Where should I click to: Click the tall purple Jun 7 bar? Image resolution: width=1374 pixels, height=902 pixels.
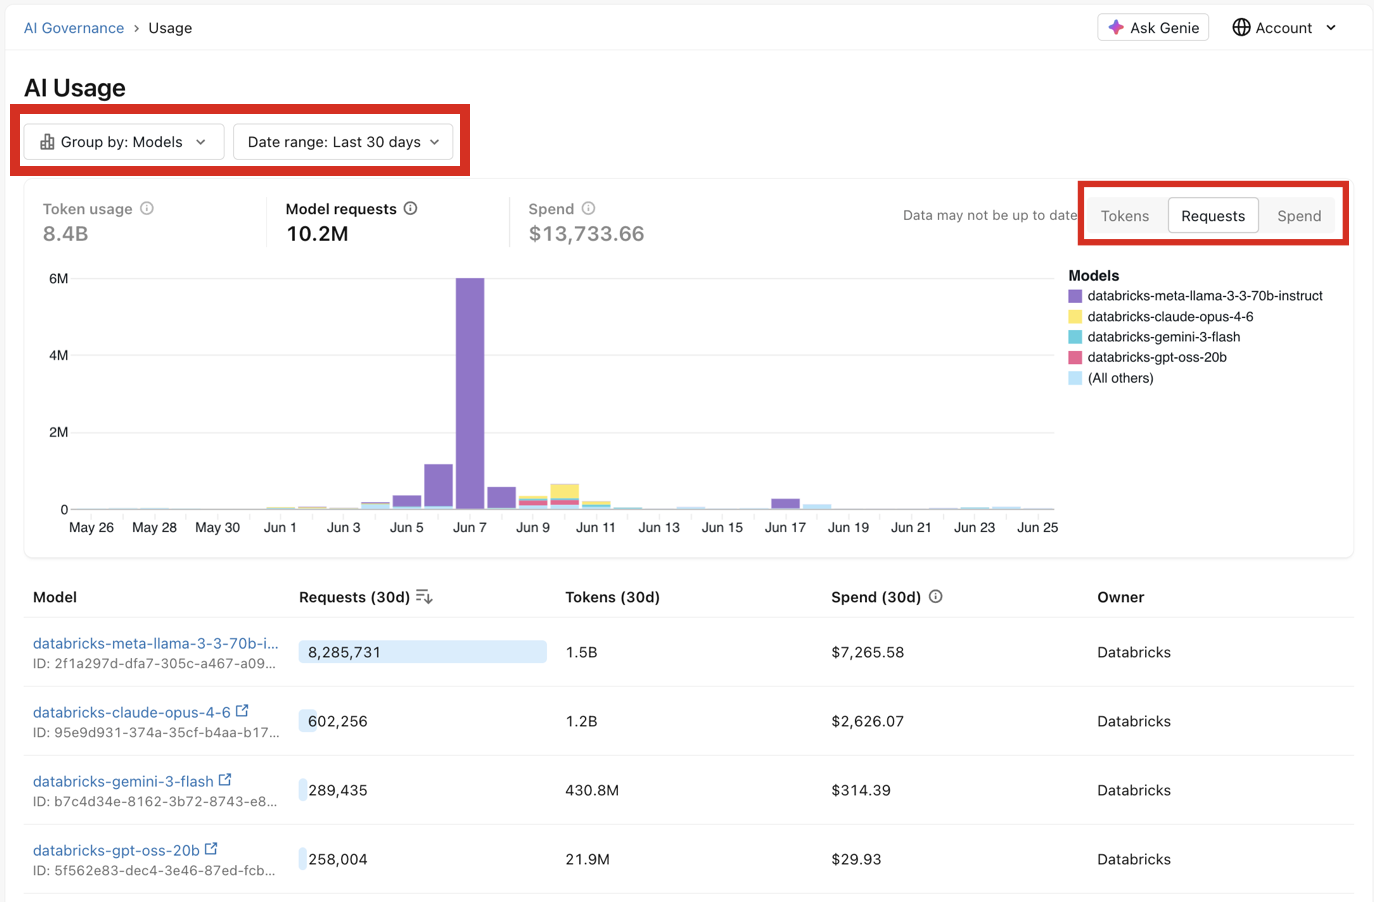[x=470, y=393]
